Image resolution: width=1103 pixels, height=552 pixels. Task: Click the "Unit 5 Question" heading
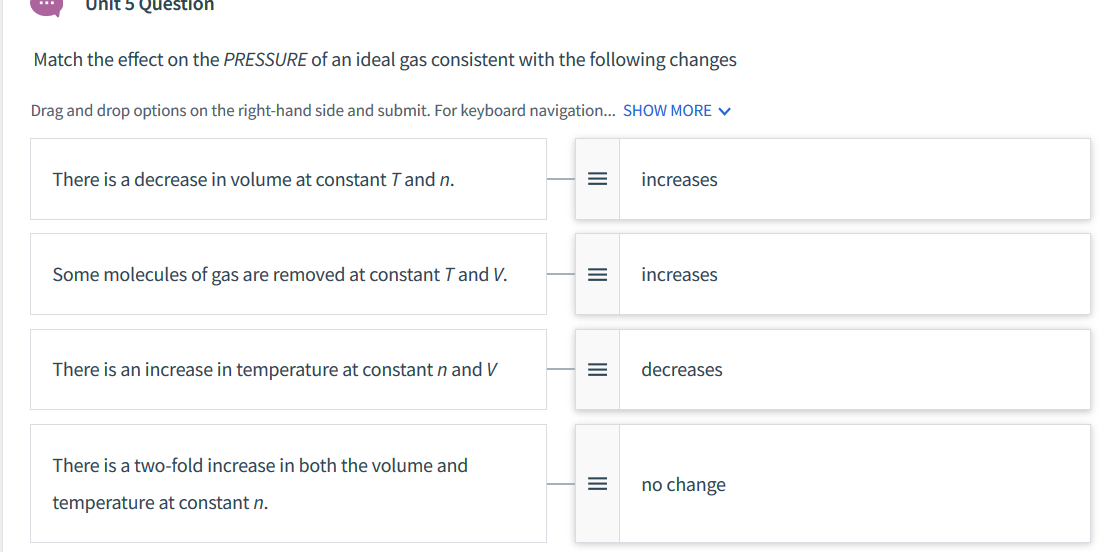pos(149,6)
